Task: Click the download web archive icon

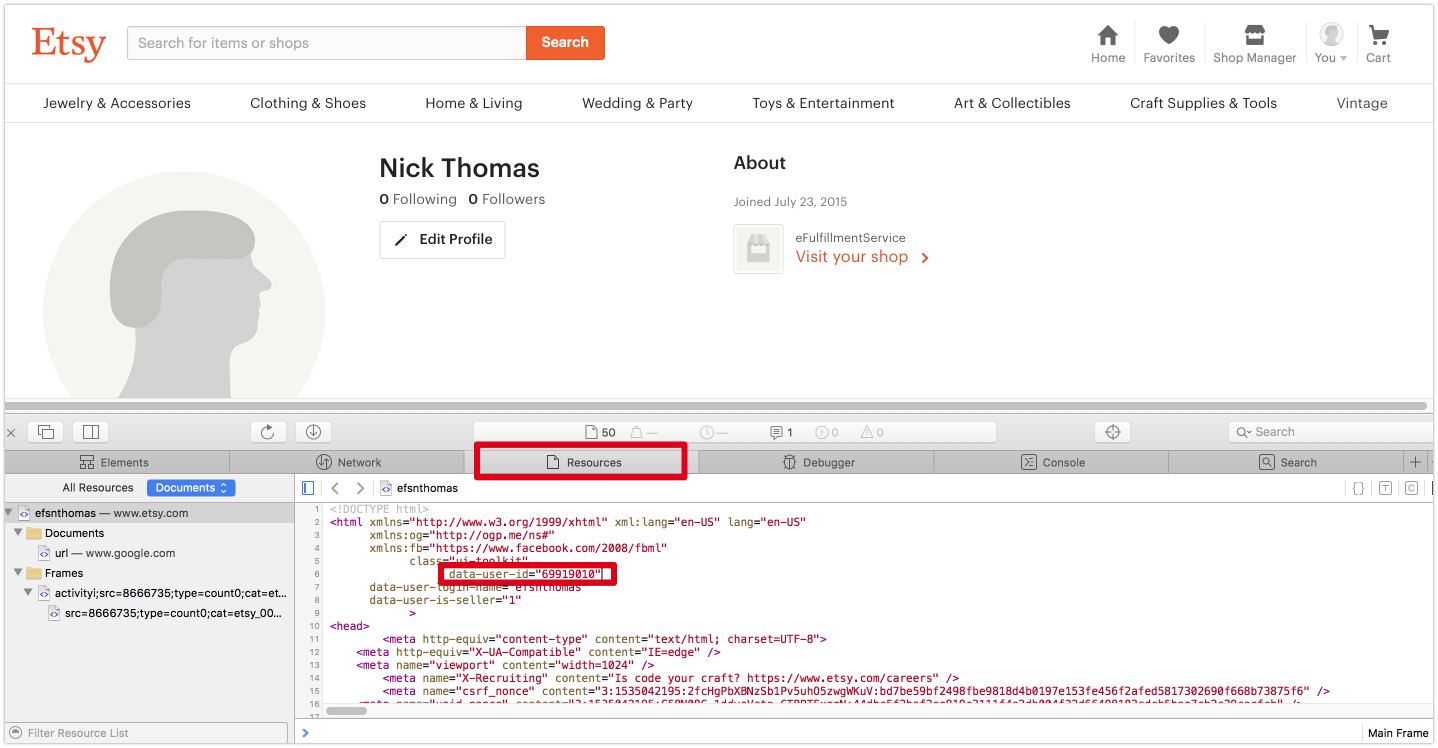Action: click(313, 432)
